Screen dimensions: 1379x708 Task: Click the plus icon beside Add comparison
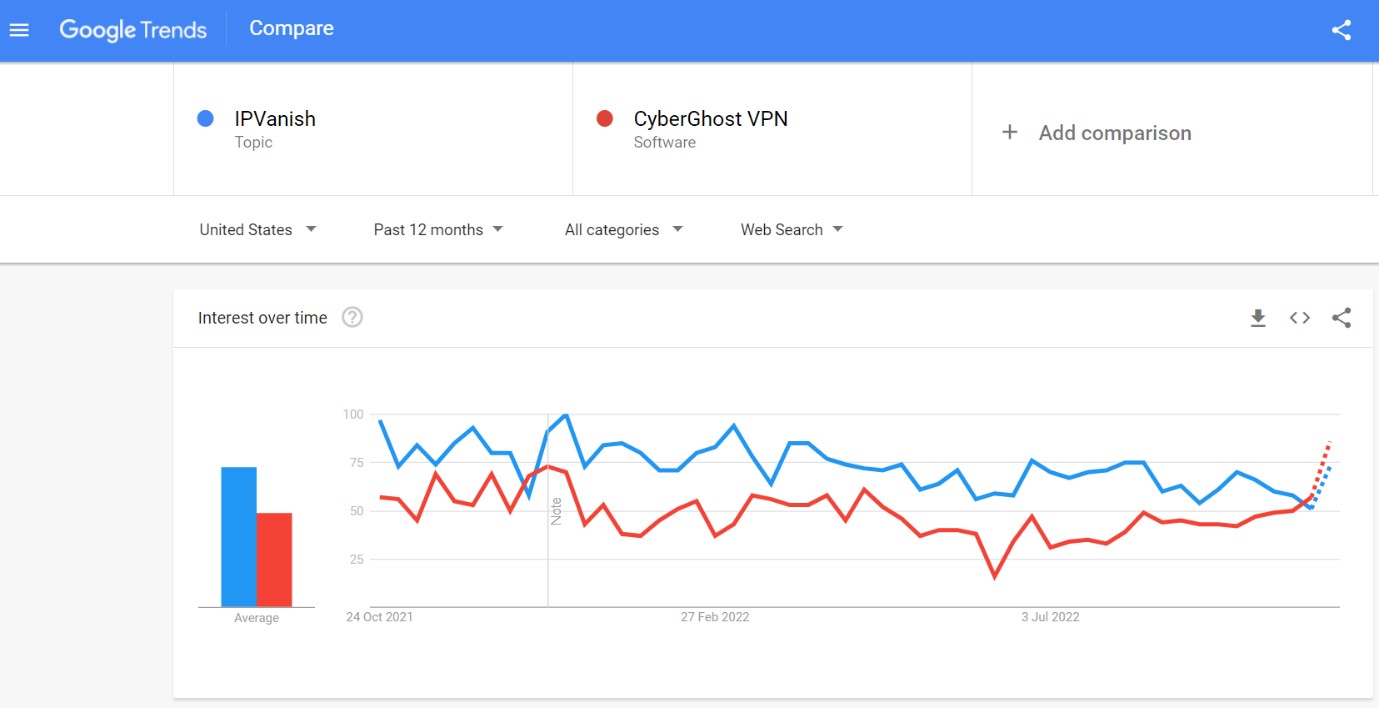click(x=1010, y=132)
